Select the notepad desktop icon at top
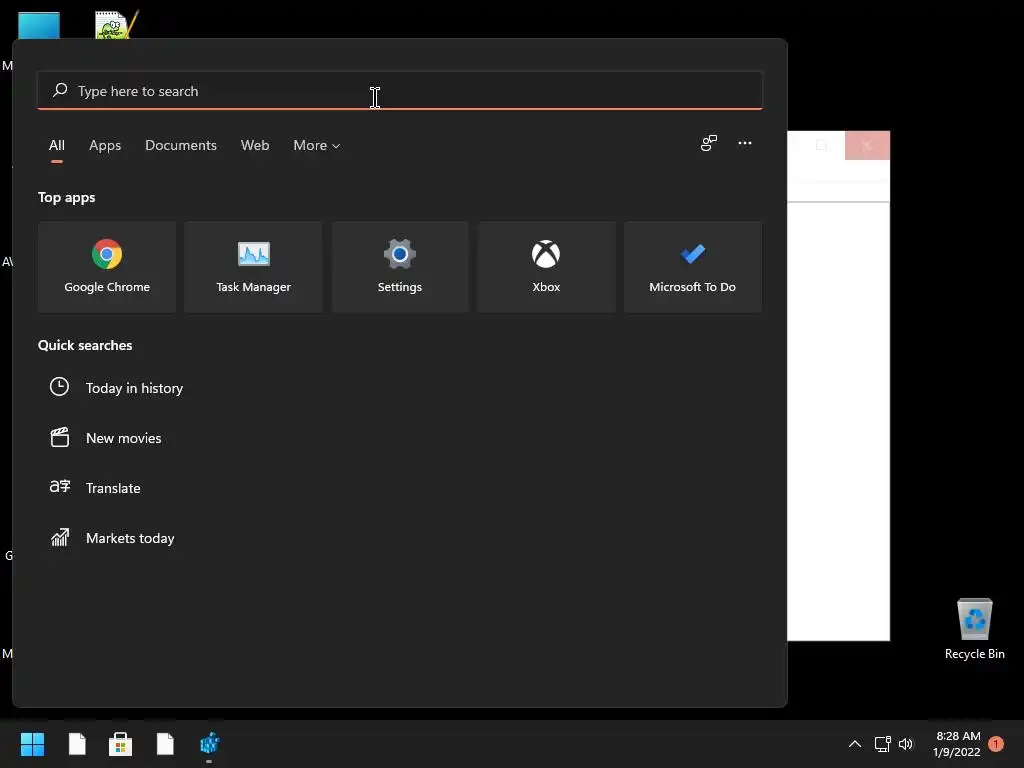Screen dimensions: 1024x768 pos(116,24)
